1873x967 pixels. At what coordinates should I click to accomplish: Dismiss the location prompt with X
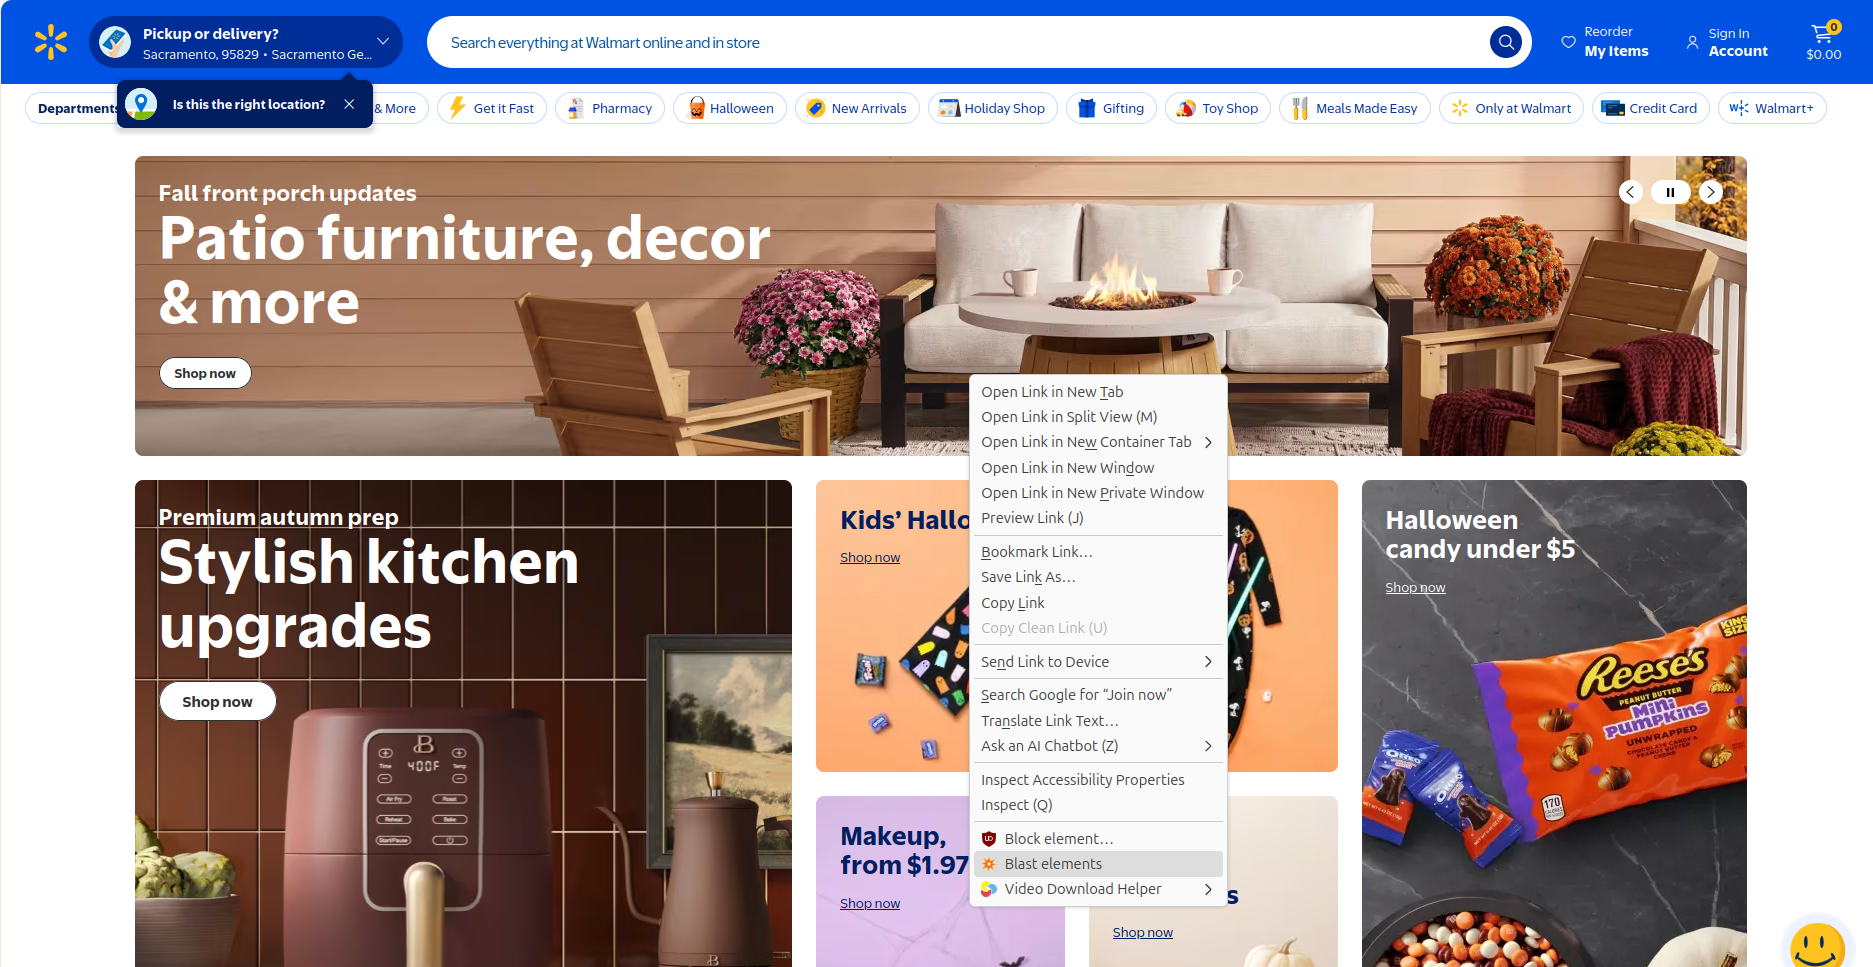349,104
